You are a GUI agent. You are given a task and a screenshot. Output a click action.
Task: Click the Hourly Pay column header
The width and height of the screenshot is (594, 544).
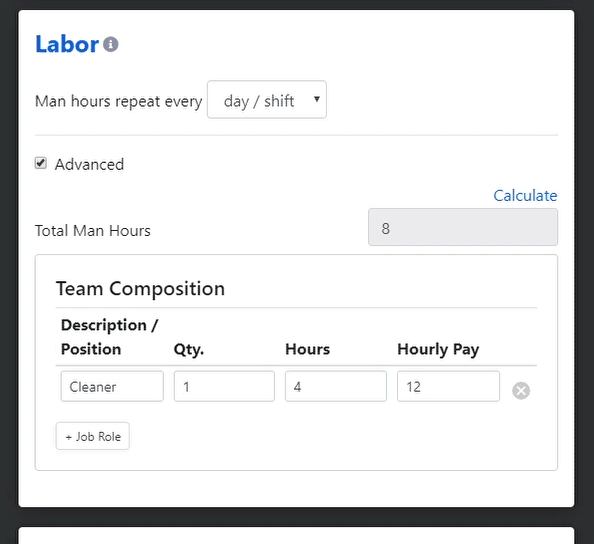point(438,349)
